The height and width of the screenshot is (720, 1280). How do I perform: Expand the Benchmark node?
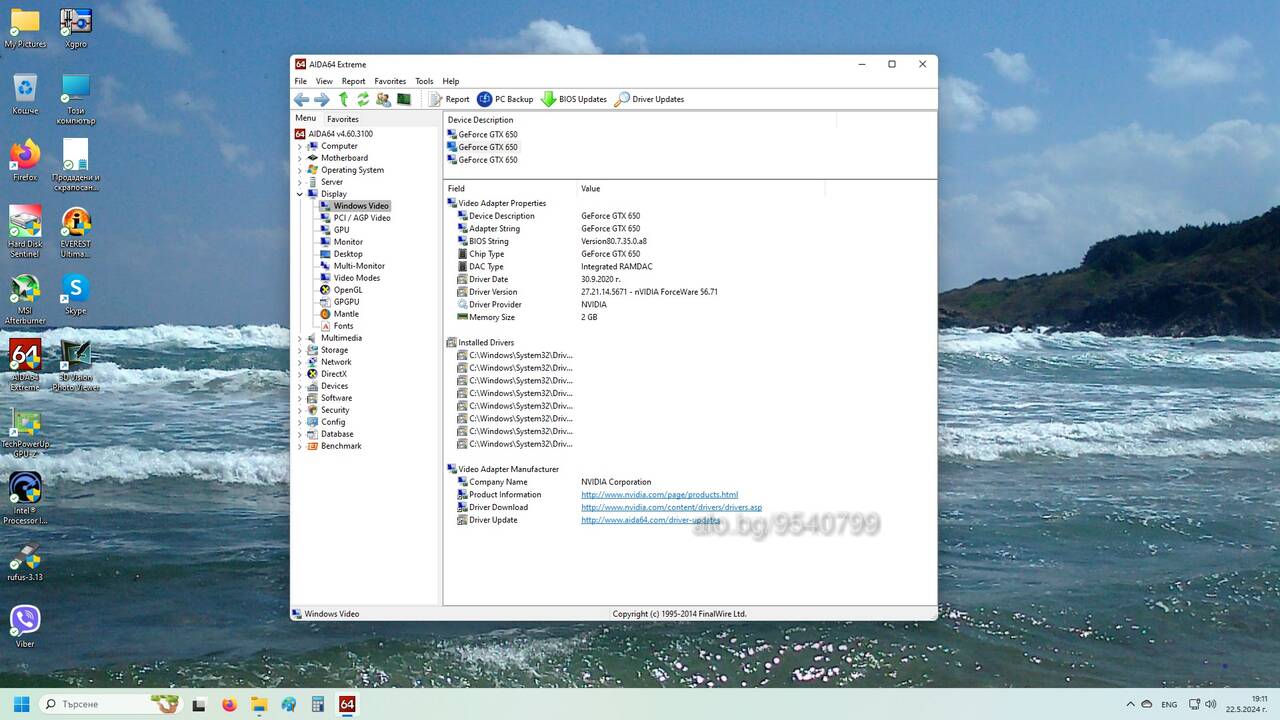[299, 446]
